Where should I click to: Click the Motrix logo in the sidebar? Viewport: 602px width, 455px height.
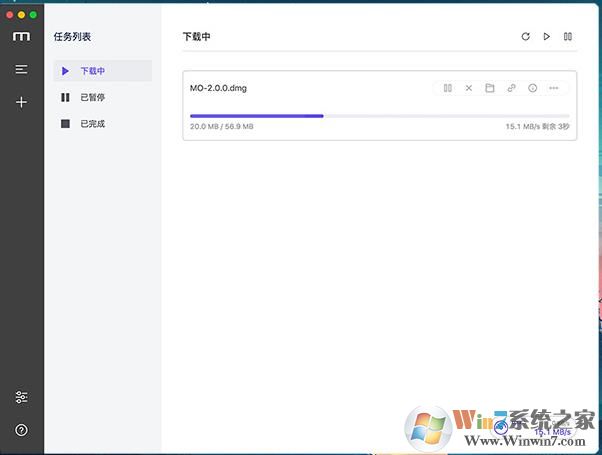tap(21, 37)
